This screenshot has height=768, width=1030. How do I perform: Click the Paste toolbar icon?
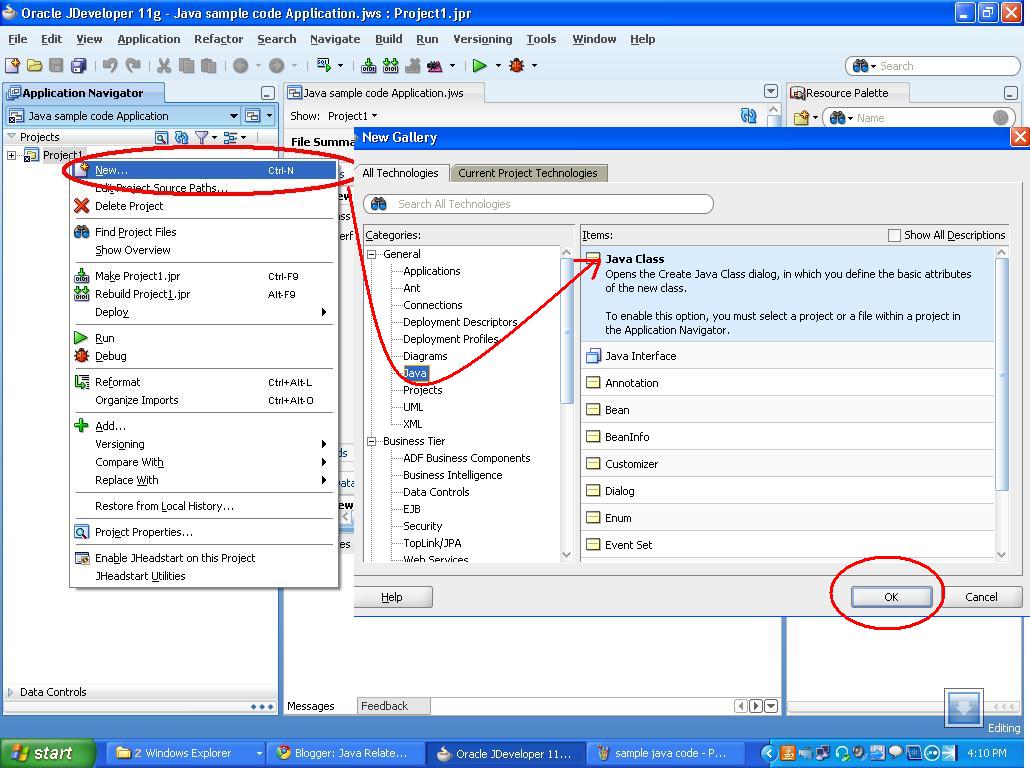(208, 66)
